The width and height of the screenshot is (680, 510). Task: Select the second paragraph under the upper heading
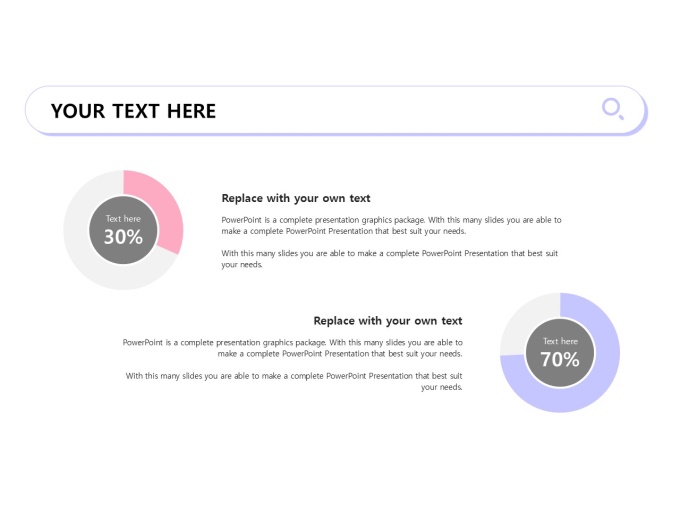click(389, 259)
